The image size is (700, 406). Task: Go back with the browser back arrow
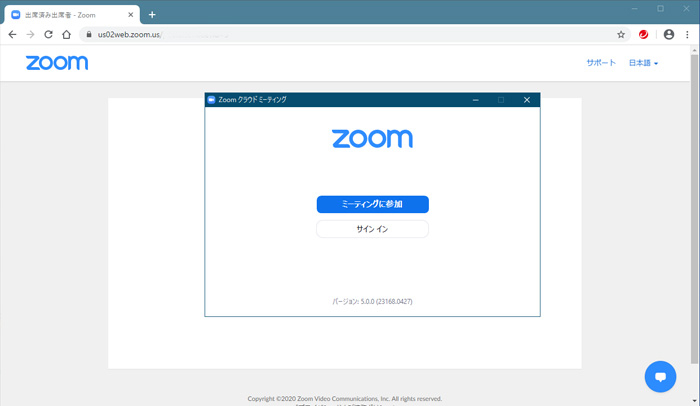pyautogui.click(x=12, y=34)
